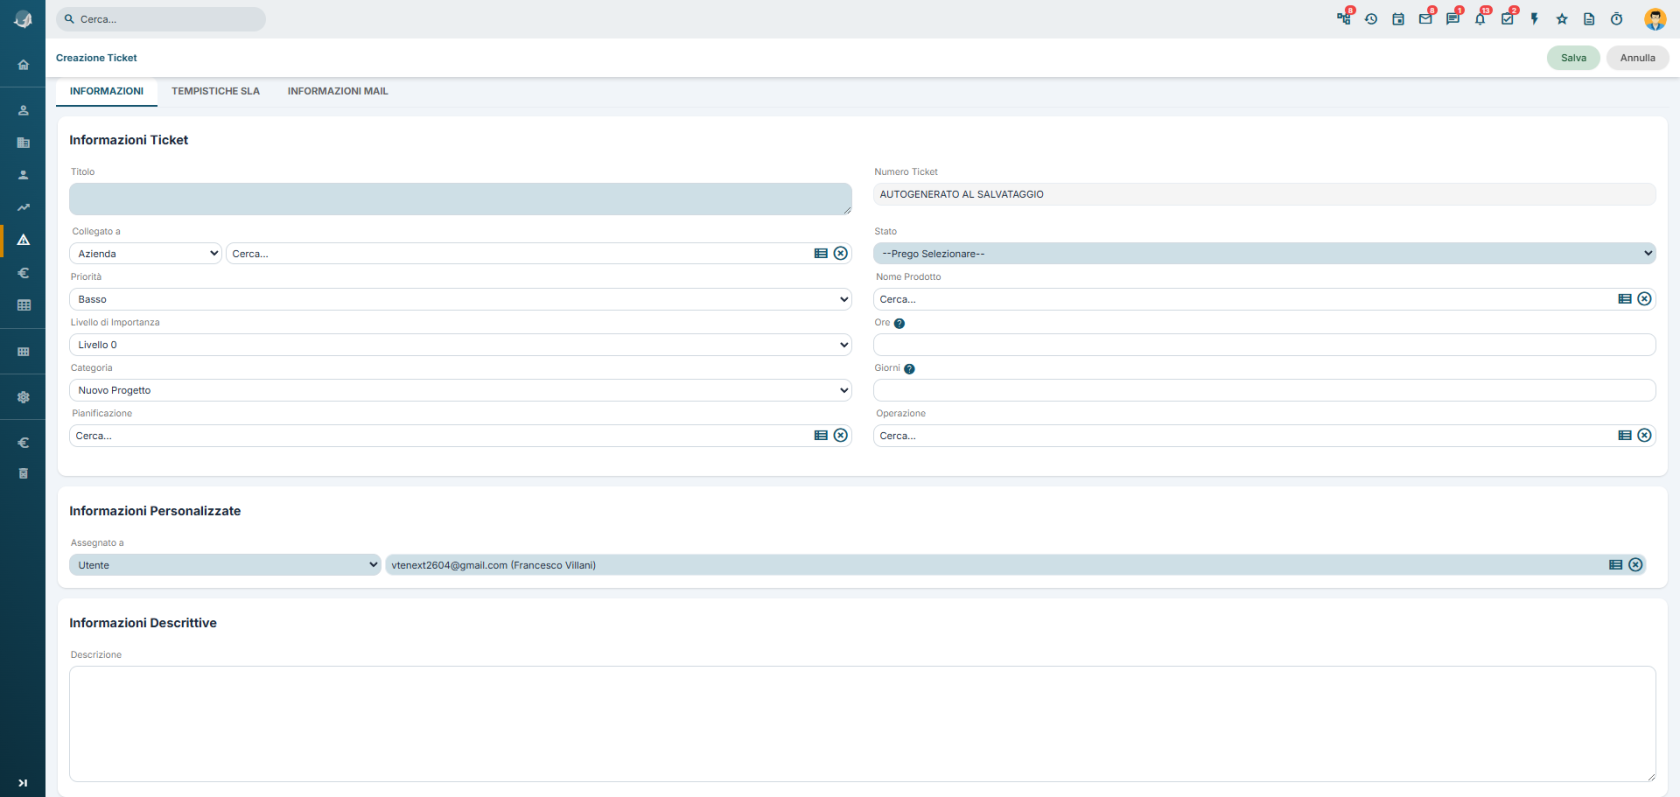This screenshot has height=797, width=1680.
Task: Open the upper euro icon in sidebar
Action: pyautogui.click(x=23, y=273)
